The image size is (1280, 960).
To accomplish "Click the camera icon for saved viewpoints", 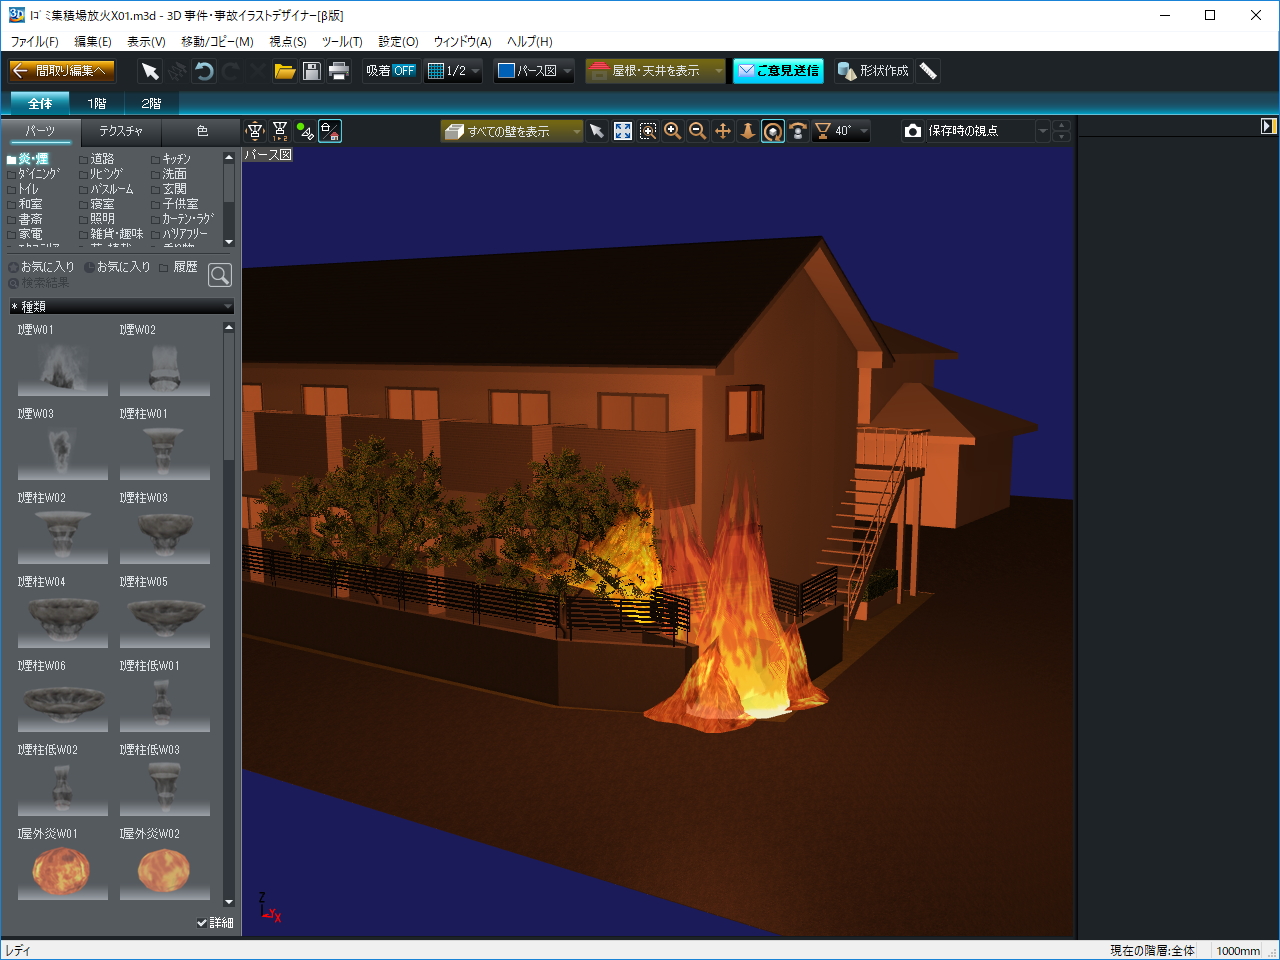I will pos(913,131).
